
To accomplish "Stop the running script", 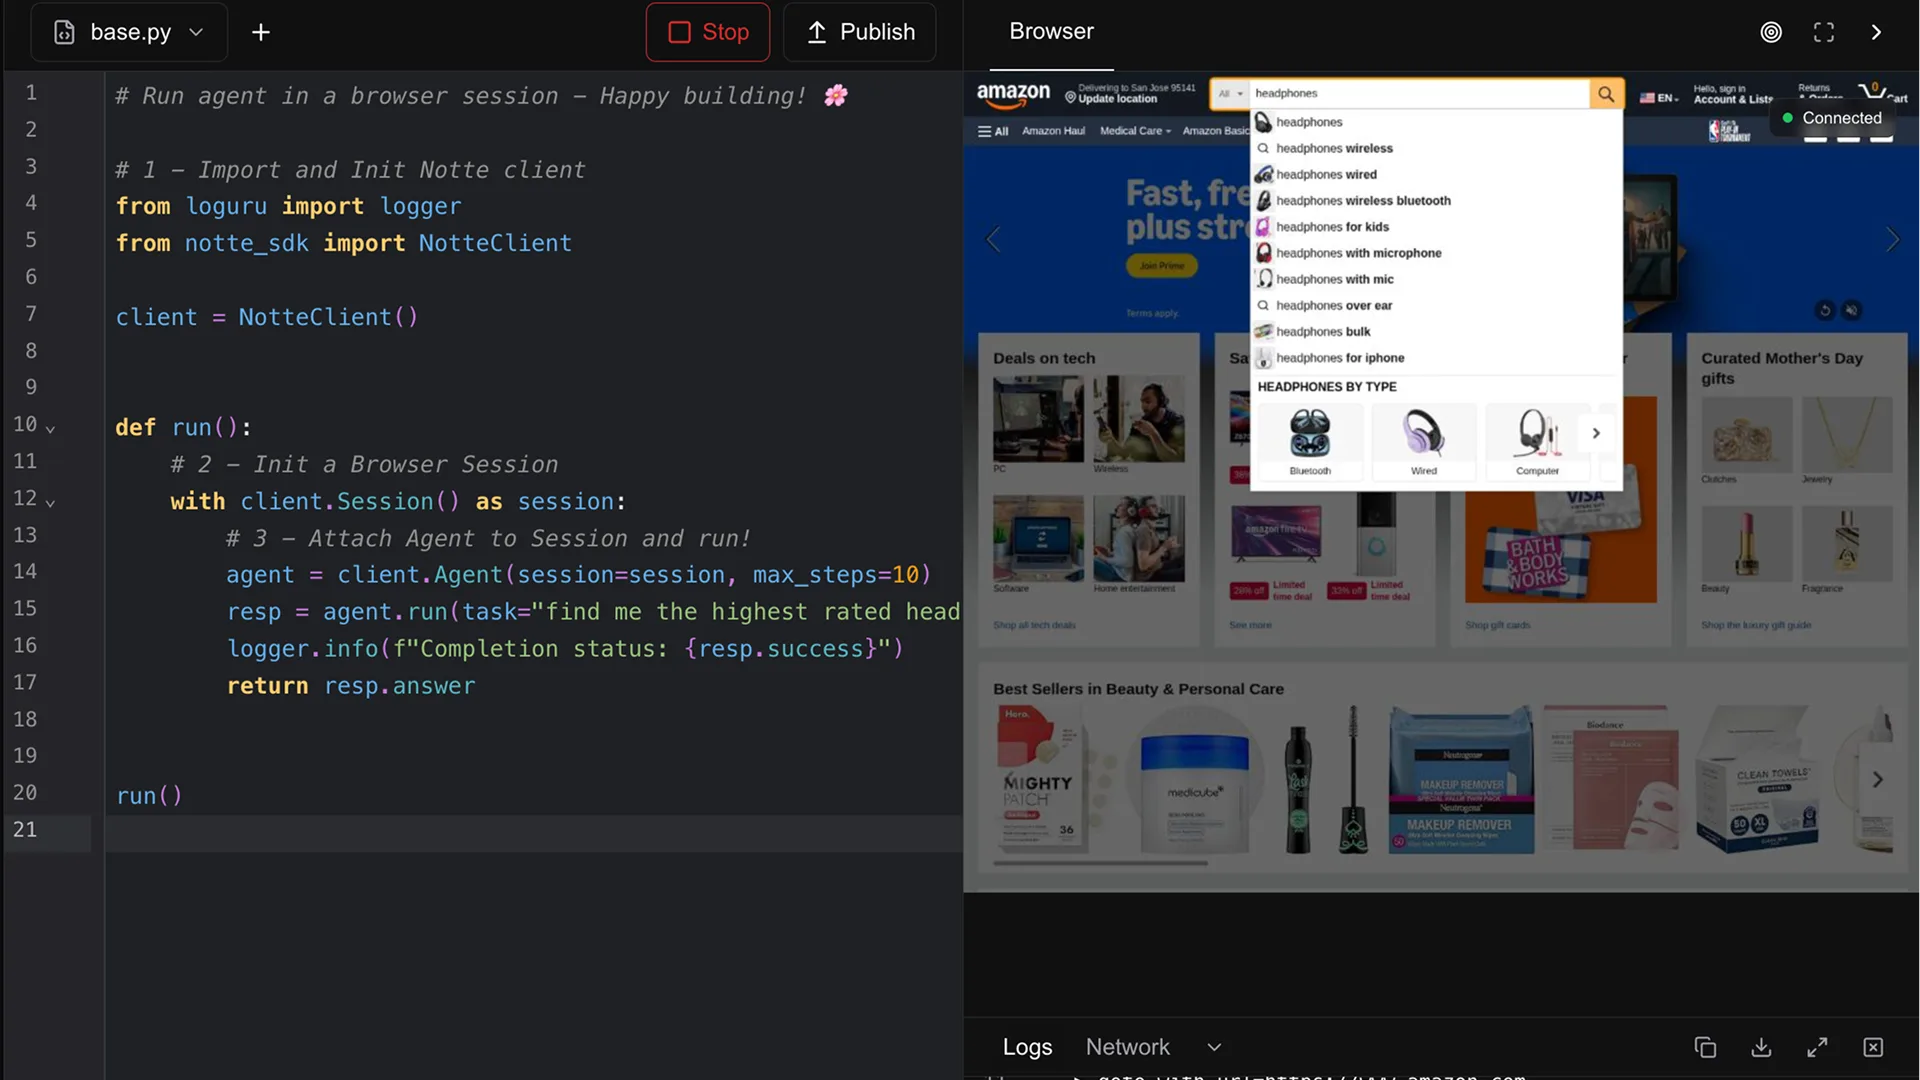I will coord(708,32).
